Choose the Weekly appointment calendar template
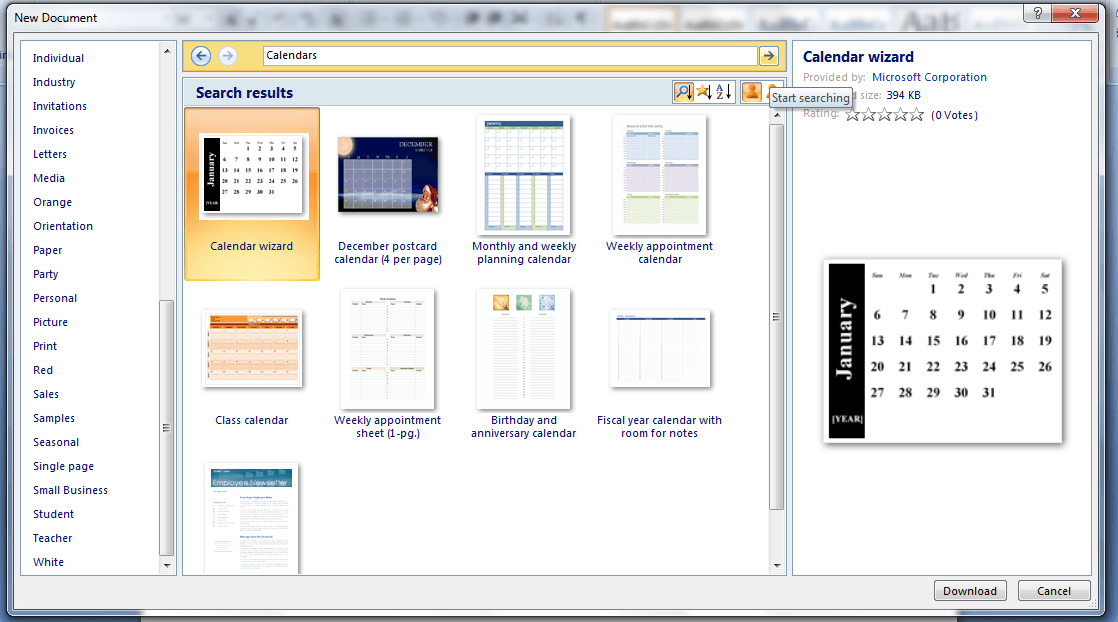 point(659,175)
